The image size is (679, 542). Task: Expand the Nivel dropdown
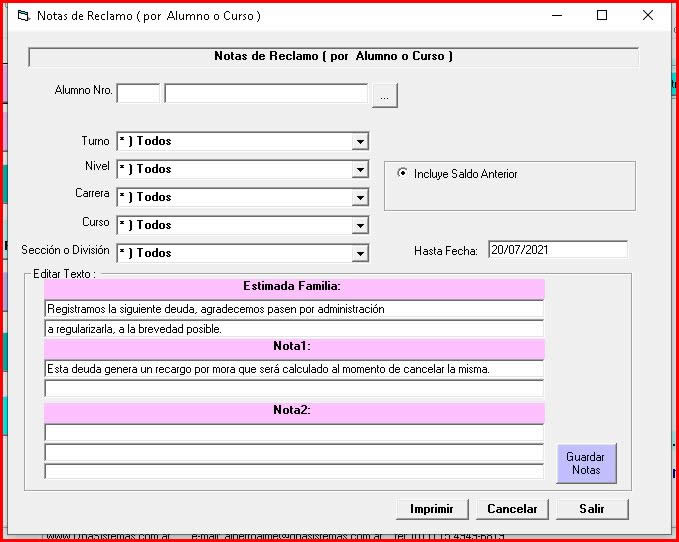[x=360, y=170]
